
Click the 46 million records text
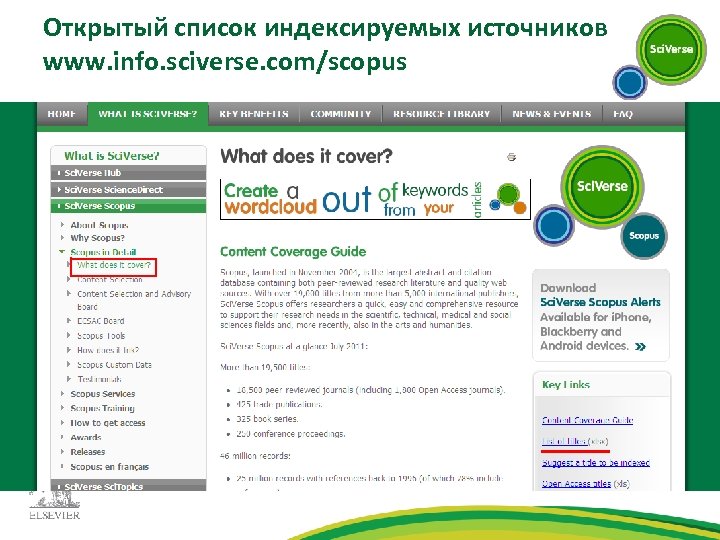click(x=255, y=456)
